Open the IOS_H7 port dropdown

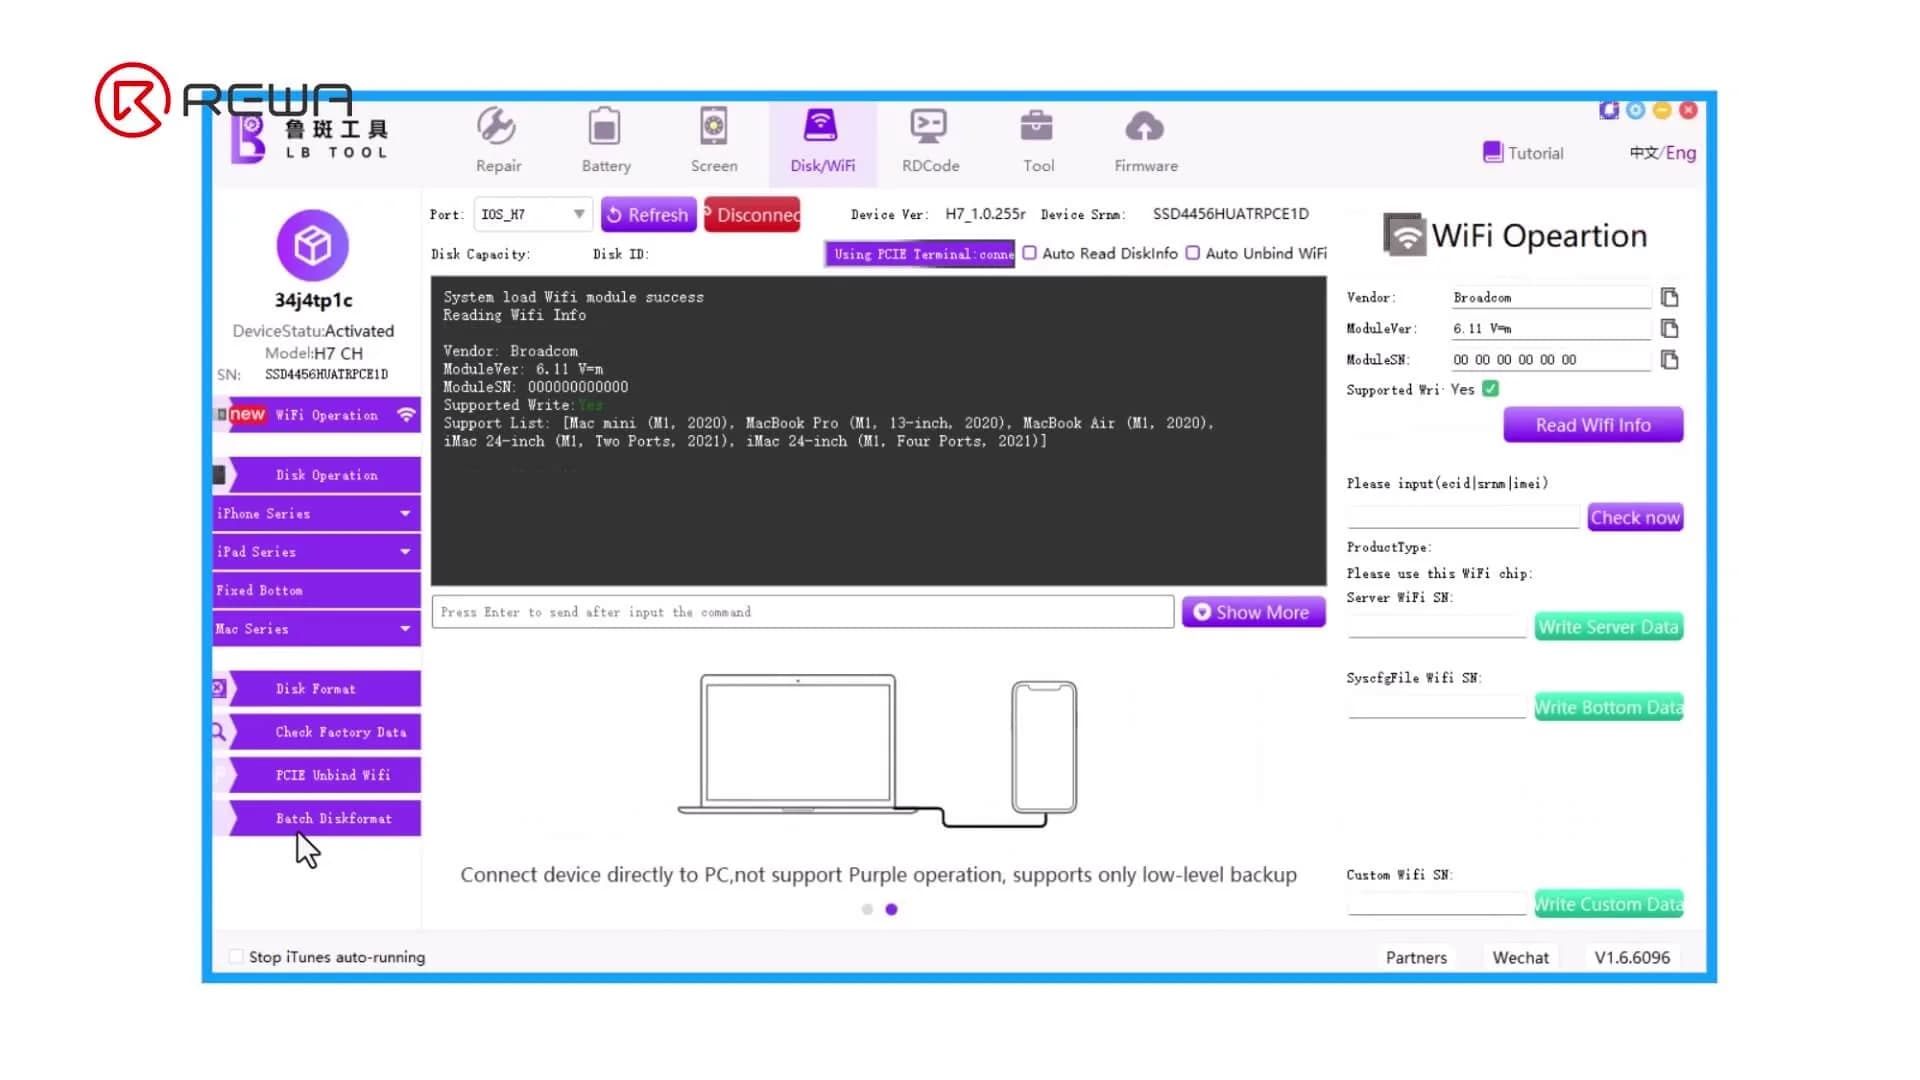coord(532,214)
